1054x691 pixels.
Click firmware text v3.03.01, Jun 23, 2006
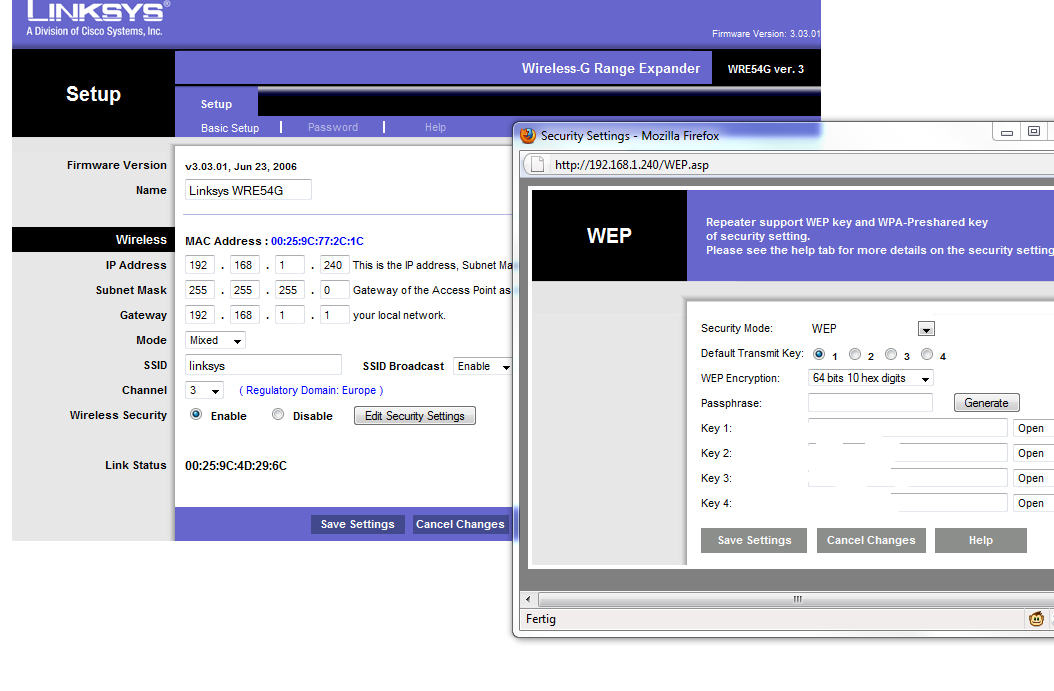(x=241, y=167)
